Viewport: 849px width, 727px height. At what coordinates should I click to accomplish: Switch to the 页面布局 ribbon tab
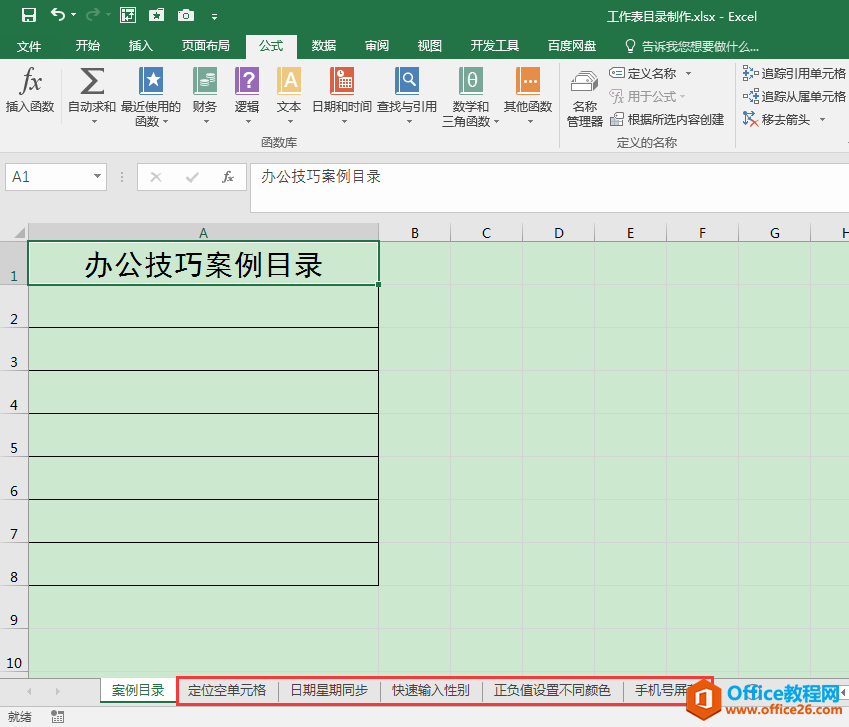[x=205, y=45]
